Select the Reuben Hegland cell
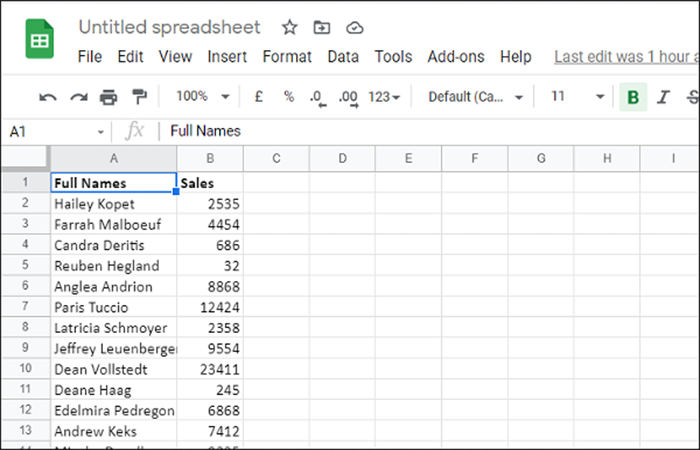This screenshot has height=450, width=700. (114, 266)
